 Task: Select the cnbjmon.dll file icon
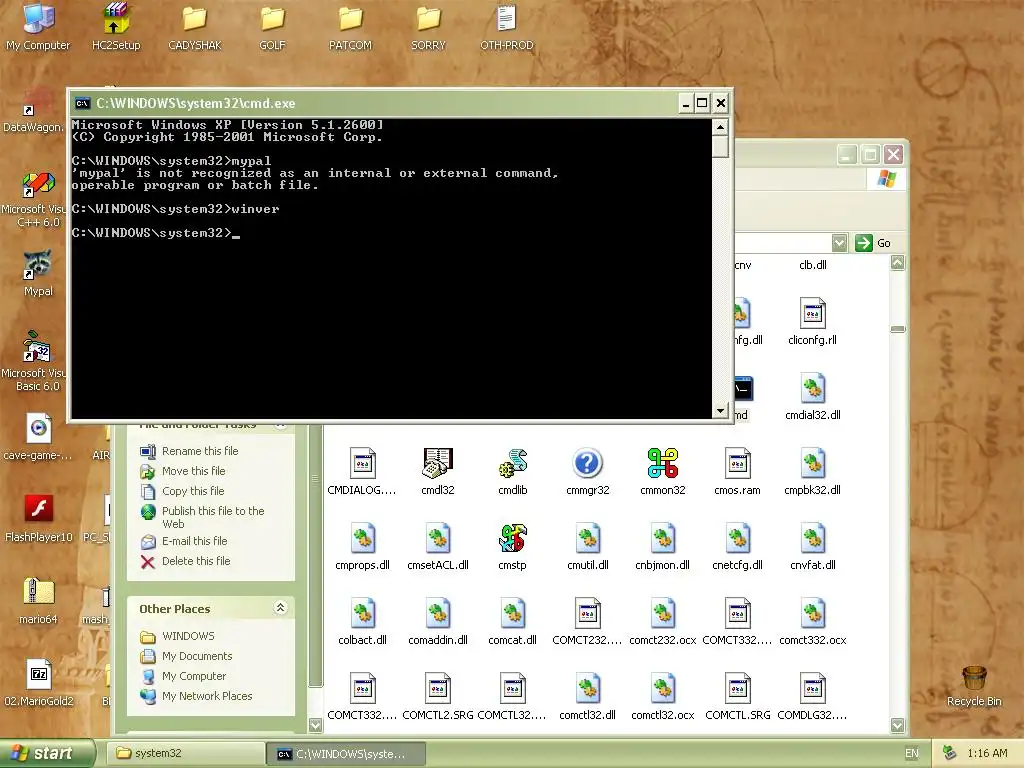tap(663, 539)
